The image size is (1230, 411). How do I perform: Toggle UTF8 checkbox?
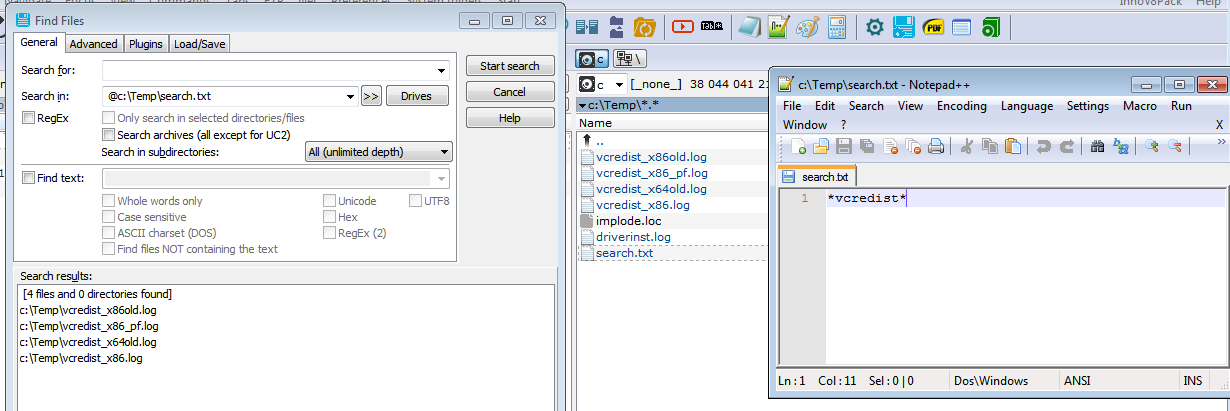(x=416, y=201)
